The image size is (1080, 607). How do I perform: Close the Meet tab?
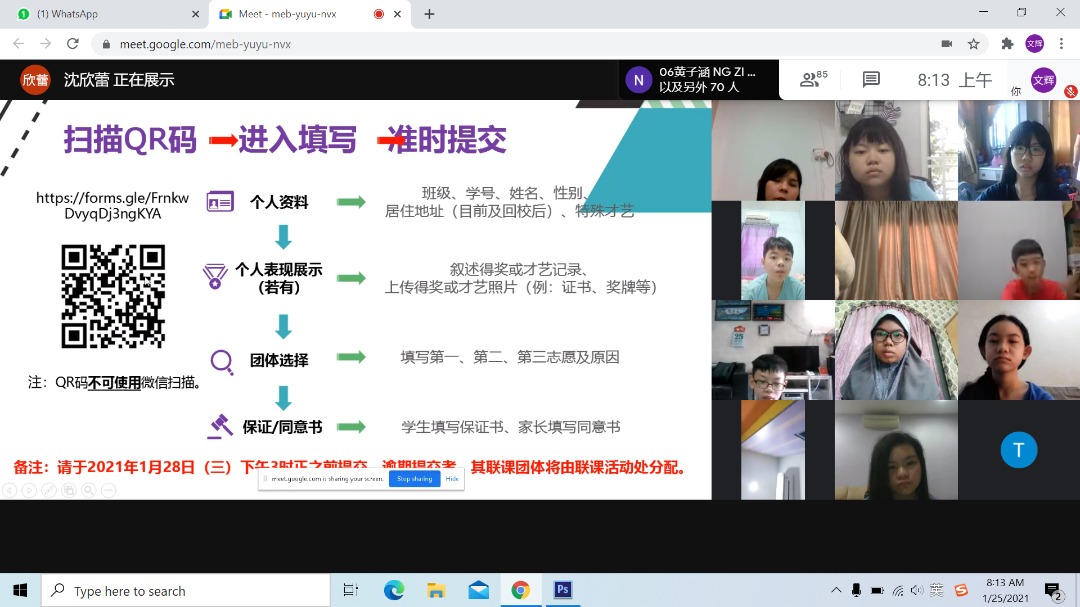[397, 14]
